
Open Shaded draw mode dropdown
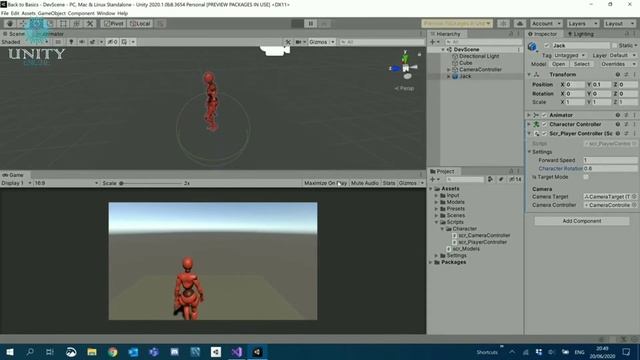[x=25, y=42]
